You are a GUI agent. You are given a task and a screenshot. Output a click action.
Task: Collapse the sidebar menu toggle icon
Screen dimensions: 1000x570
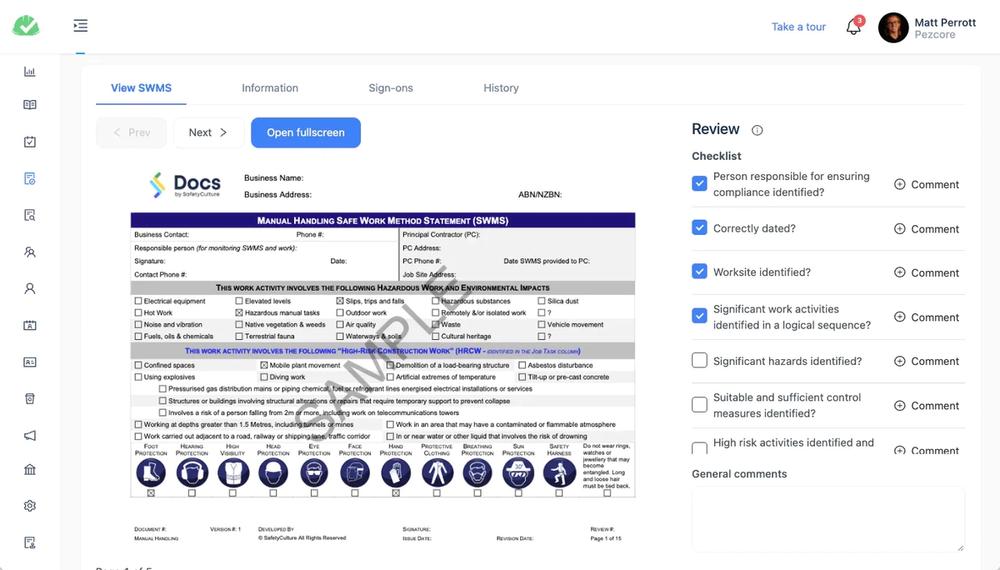pyautogui.click(x=80, y=26)
